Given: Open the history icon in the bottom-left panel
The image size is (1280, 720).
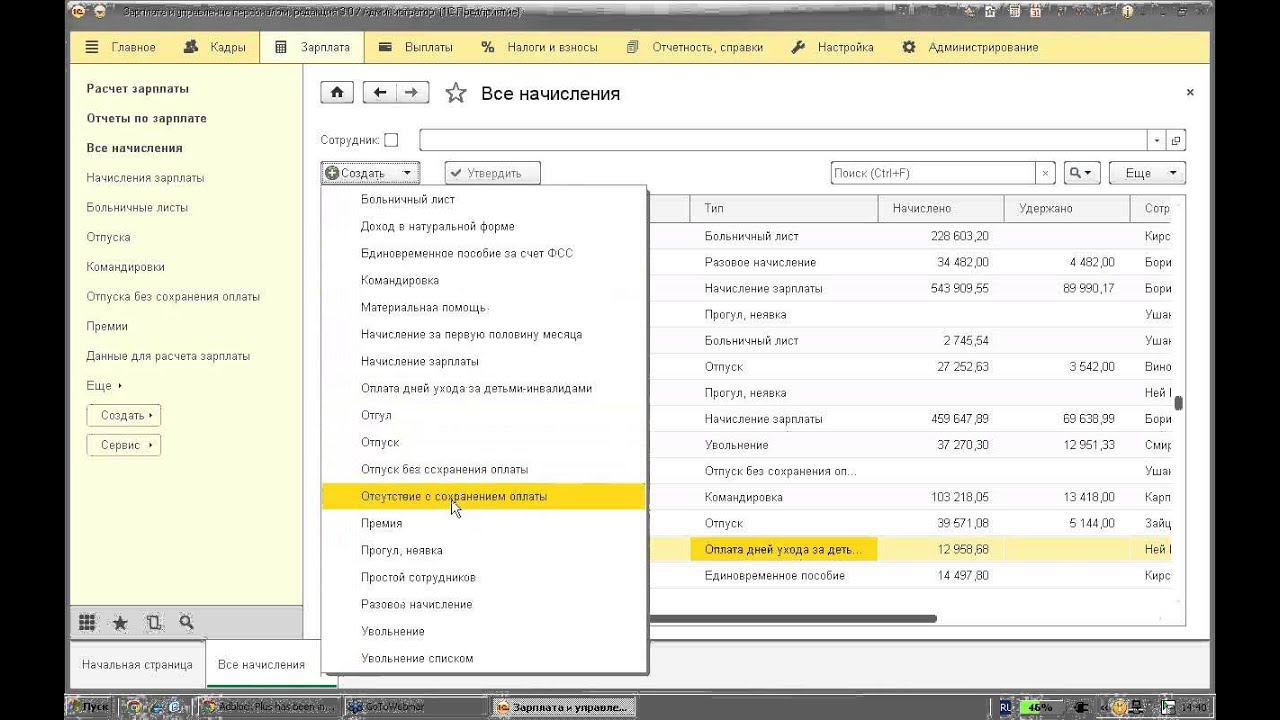Looking at the screenshot, I should [x=153, y=623].
